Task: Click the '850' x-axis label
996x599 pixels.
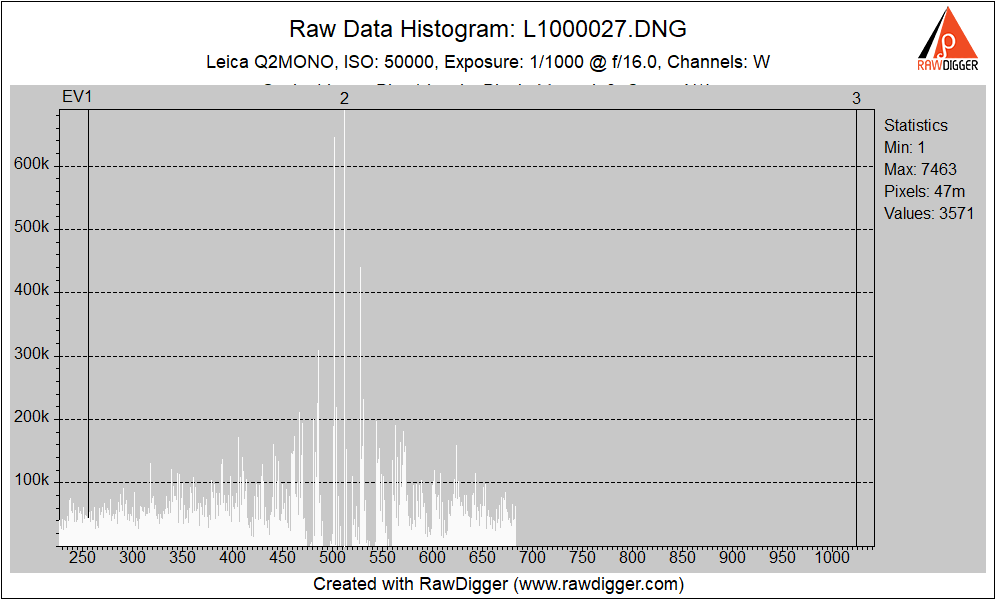Action: pyautogui.click(x=682, y=558)
